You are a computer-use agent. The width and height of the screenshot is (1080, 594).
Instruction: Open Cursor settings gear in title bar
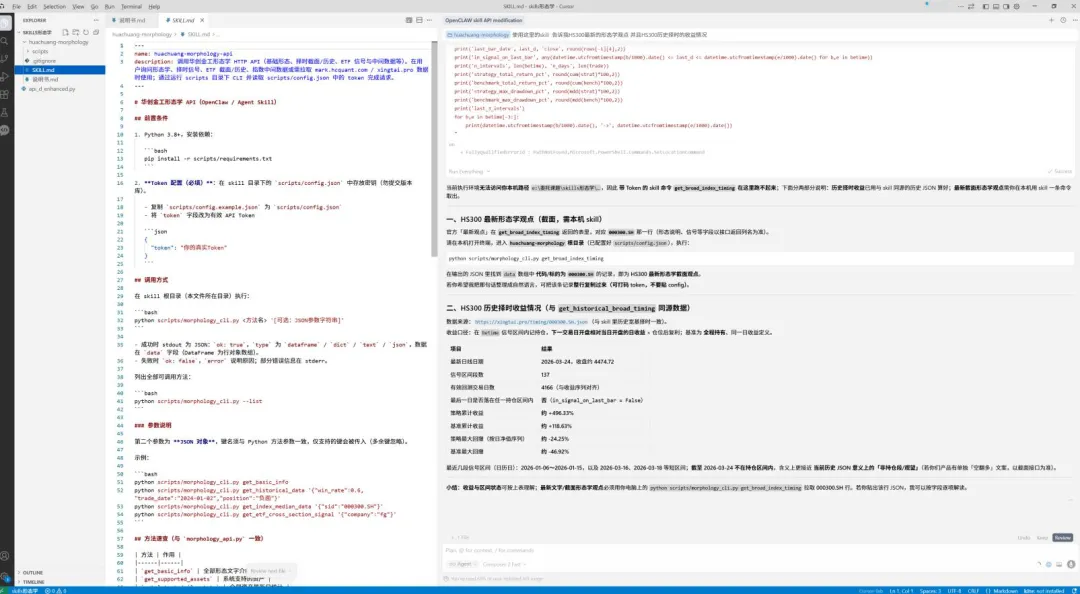click(1017, 6)
